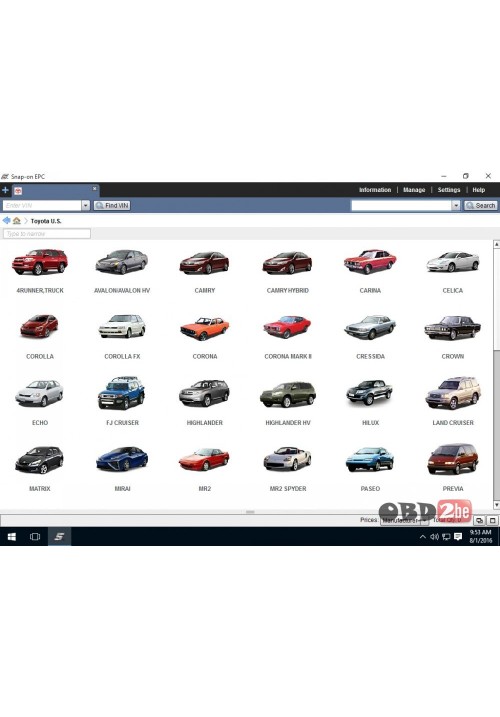
Task: Click the cascade windows icon in status bar
Action: [x=479, y=520]
